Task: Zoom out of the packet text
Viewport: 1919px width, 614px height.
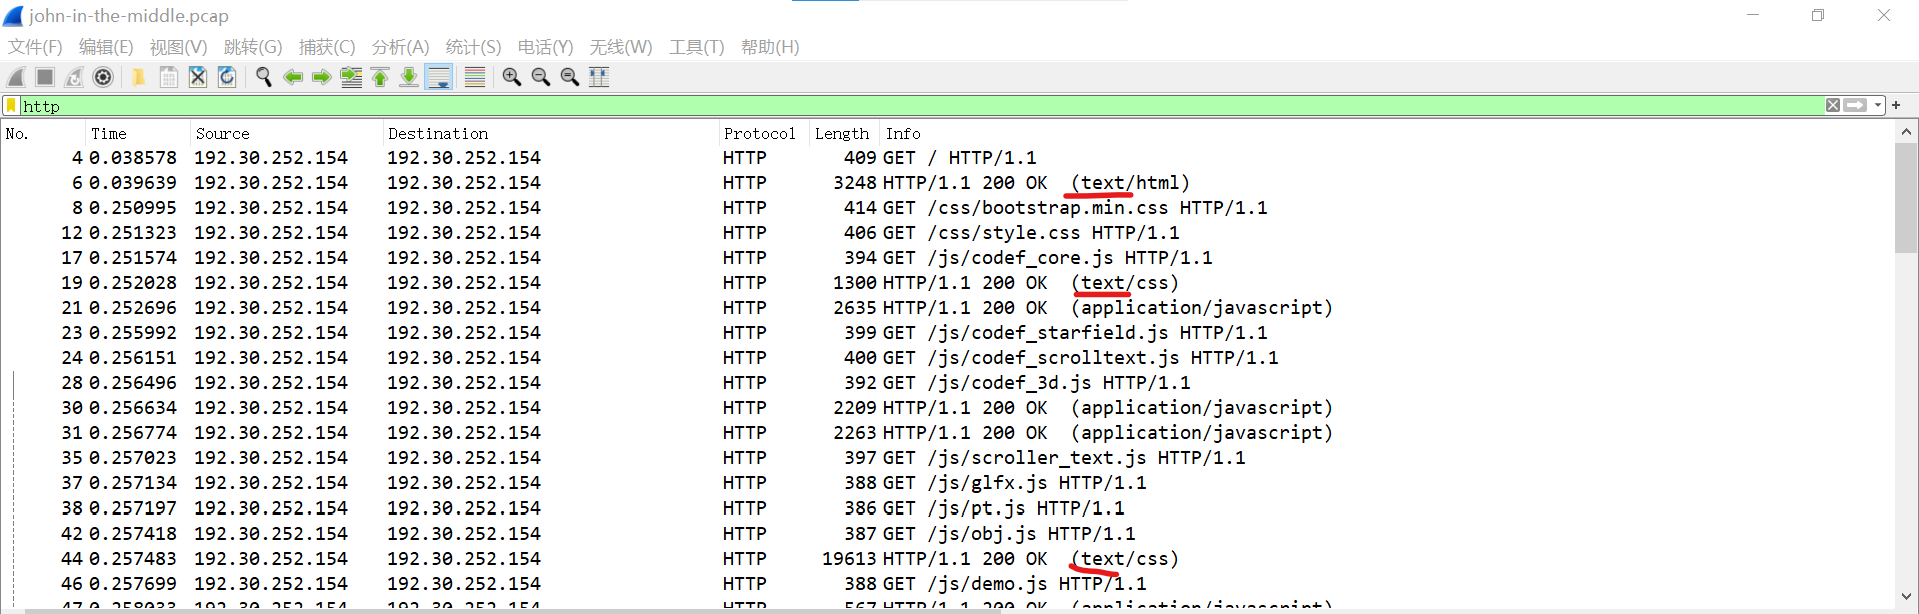Action: (x=541, y=77)
